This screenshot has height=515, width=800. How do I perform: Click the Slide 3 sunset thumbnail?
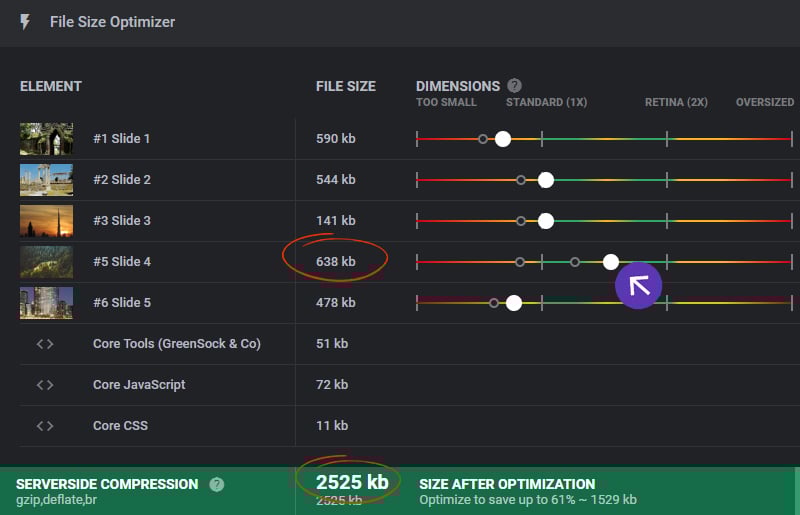(46, 220)
